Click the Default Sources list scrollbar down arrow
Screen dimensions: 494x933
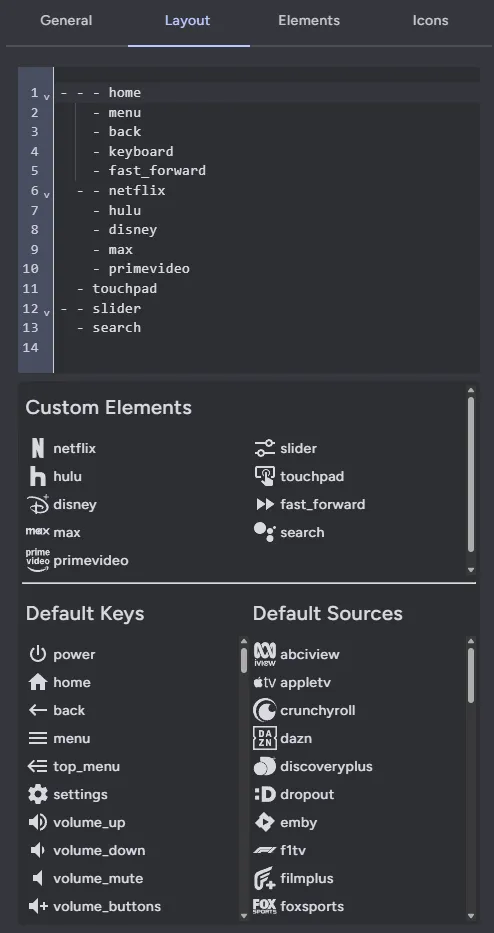(471, 916)
